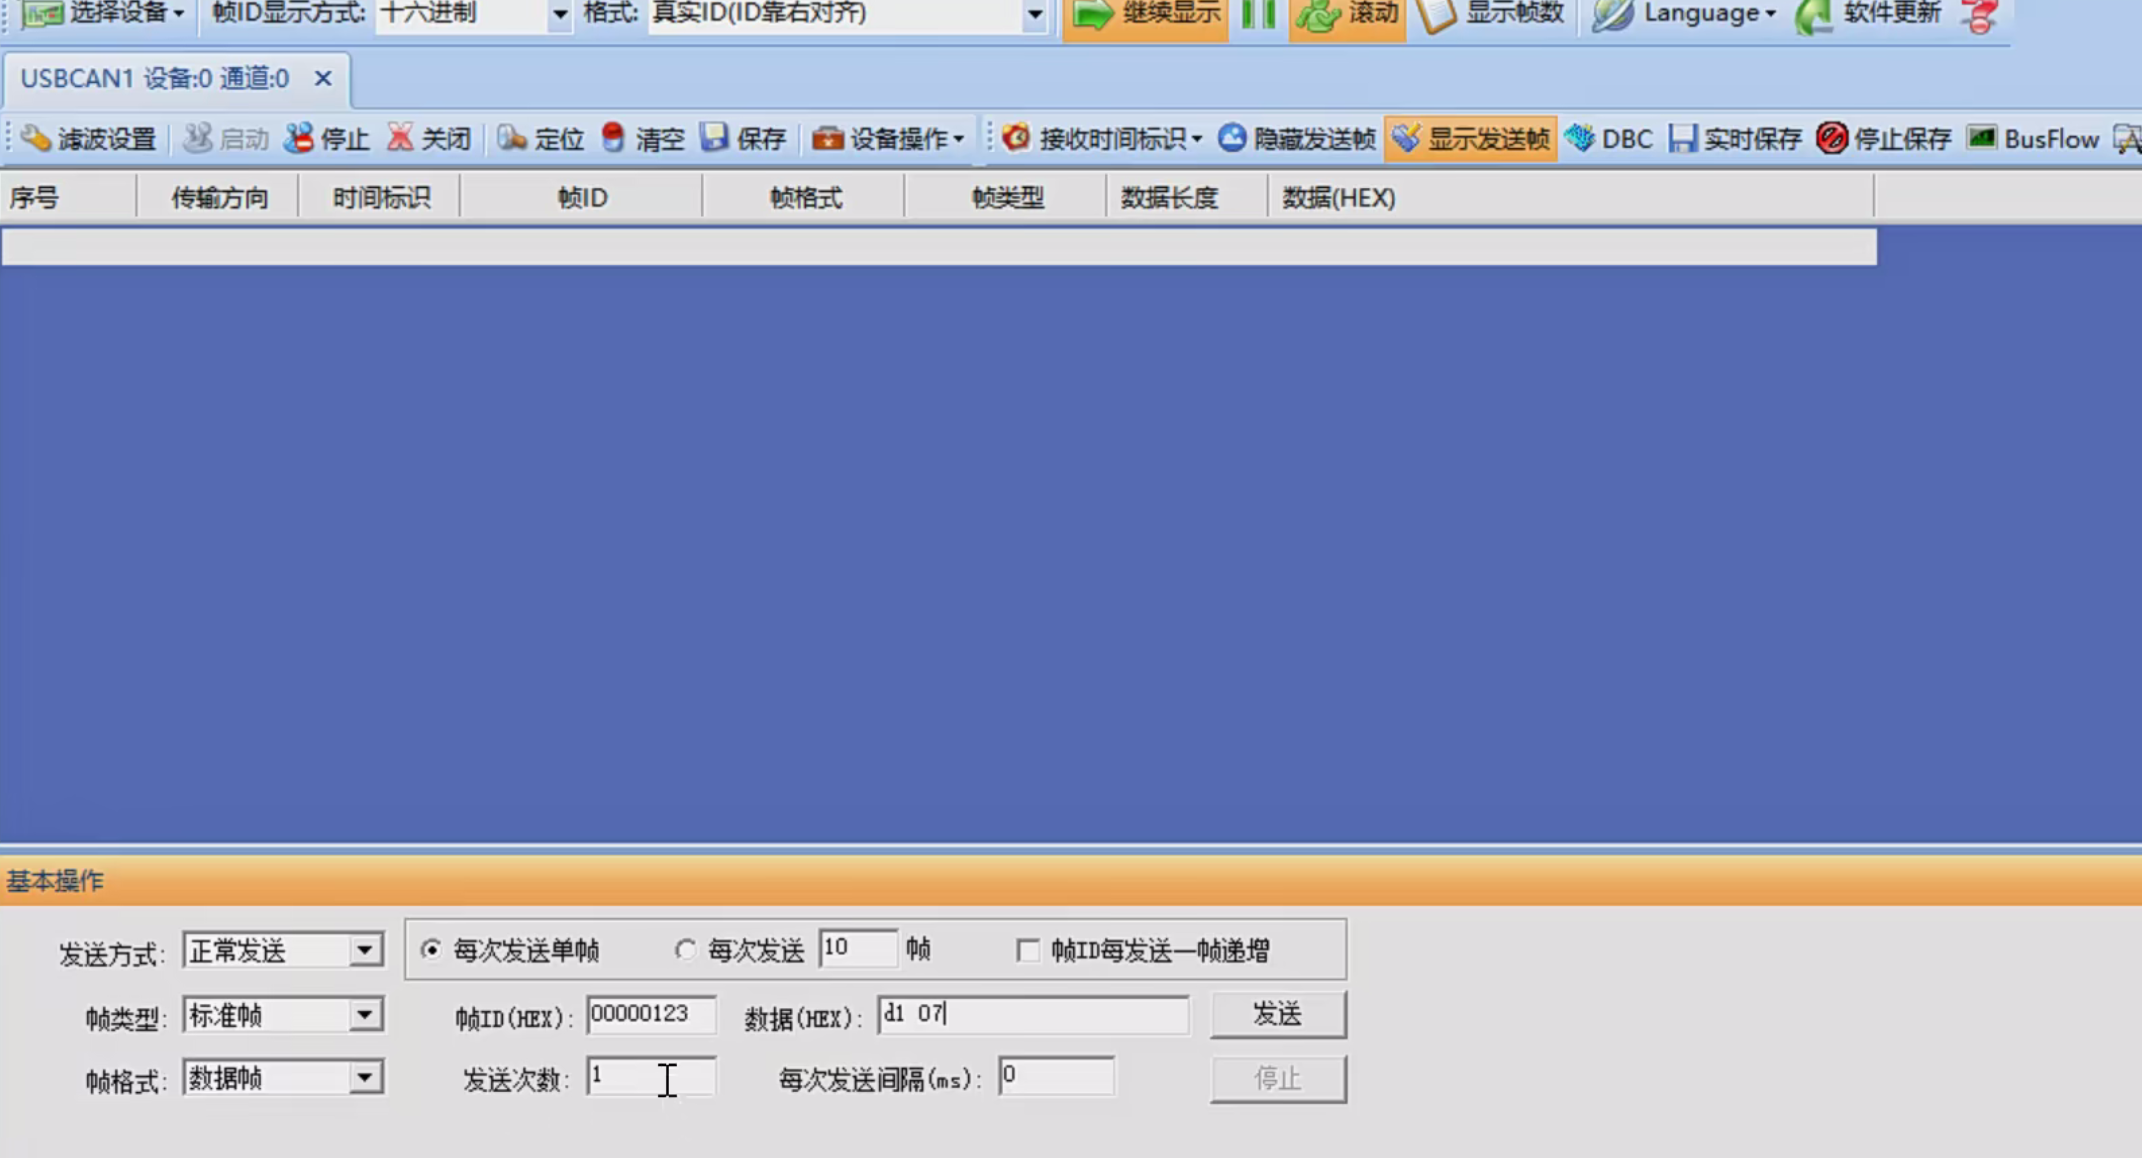
Task: Click the 停止 stop icon in toolbar
Action: tap(299, 138)
